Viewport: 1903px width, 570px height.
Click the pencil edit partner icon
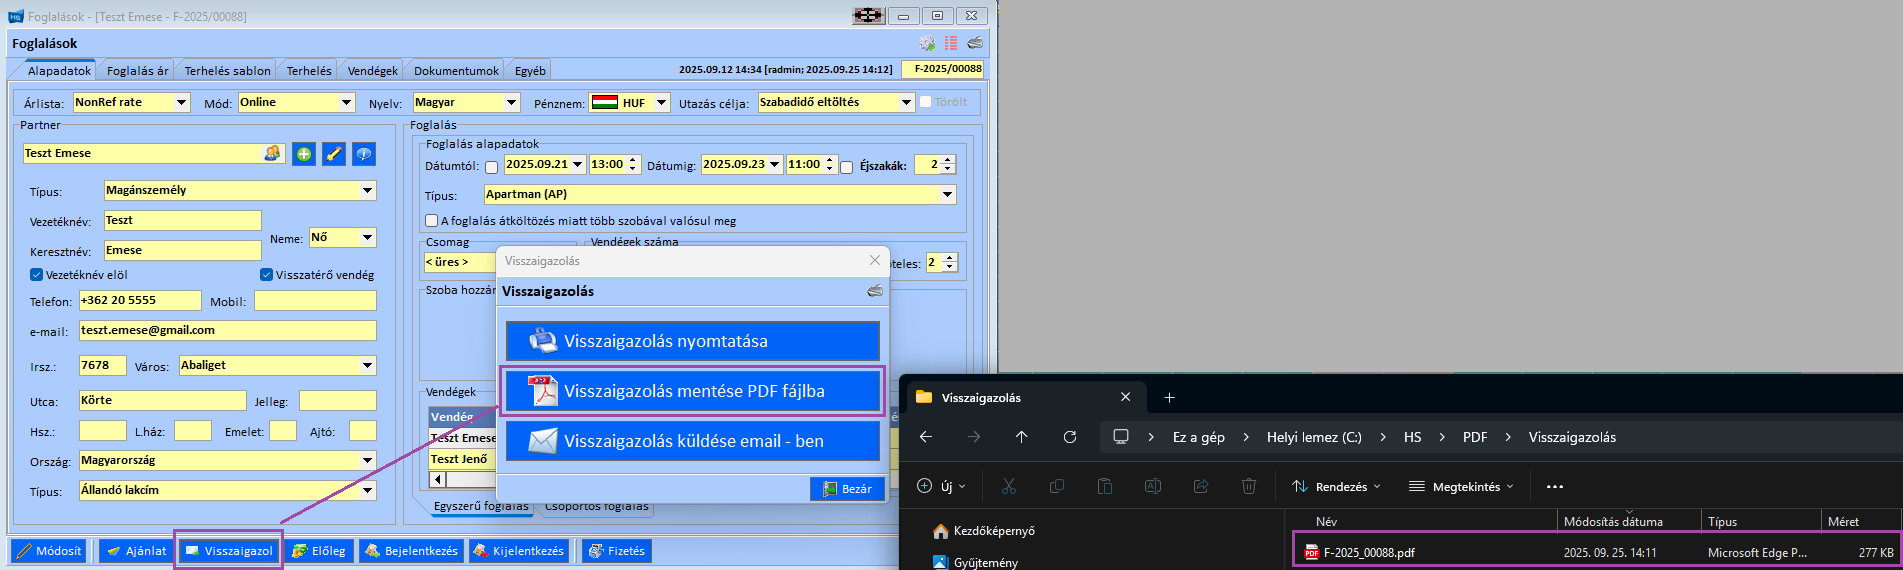[x=334, y=154]
